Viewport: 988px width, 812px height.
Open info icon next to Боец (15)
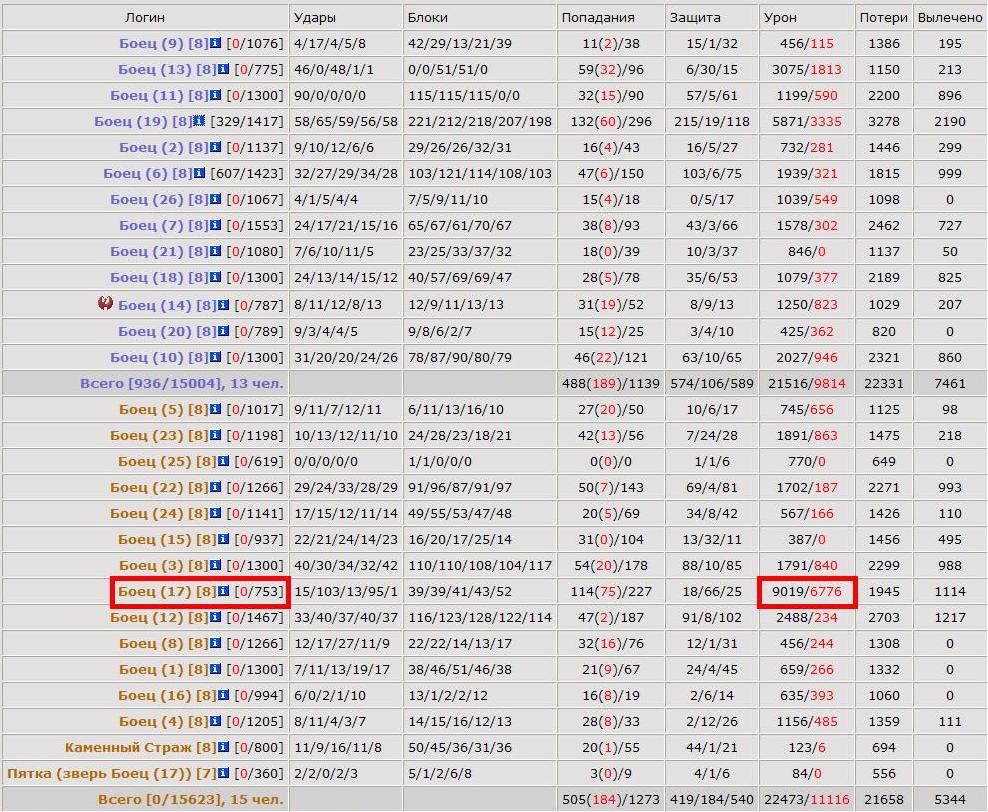pyautogui.click(x=224, y=539)
